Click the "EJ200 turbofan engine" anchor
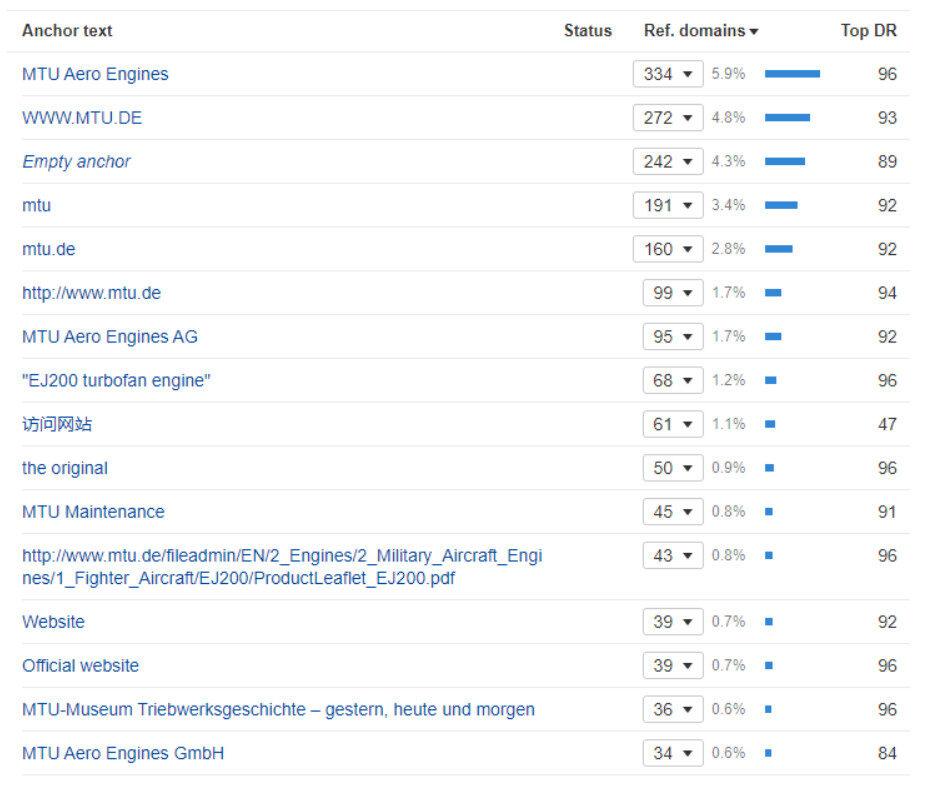This screenshot has height=790, width=928. click(116, 381)
